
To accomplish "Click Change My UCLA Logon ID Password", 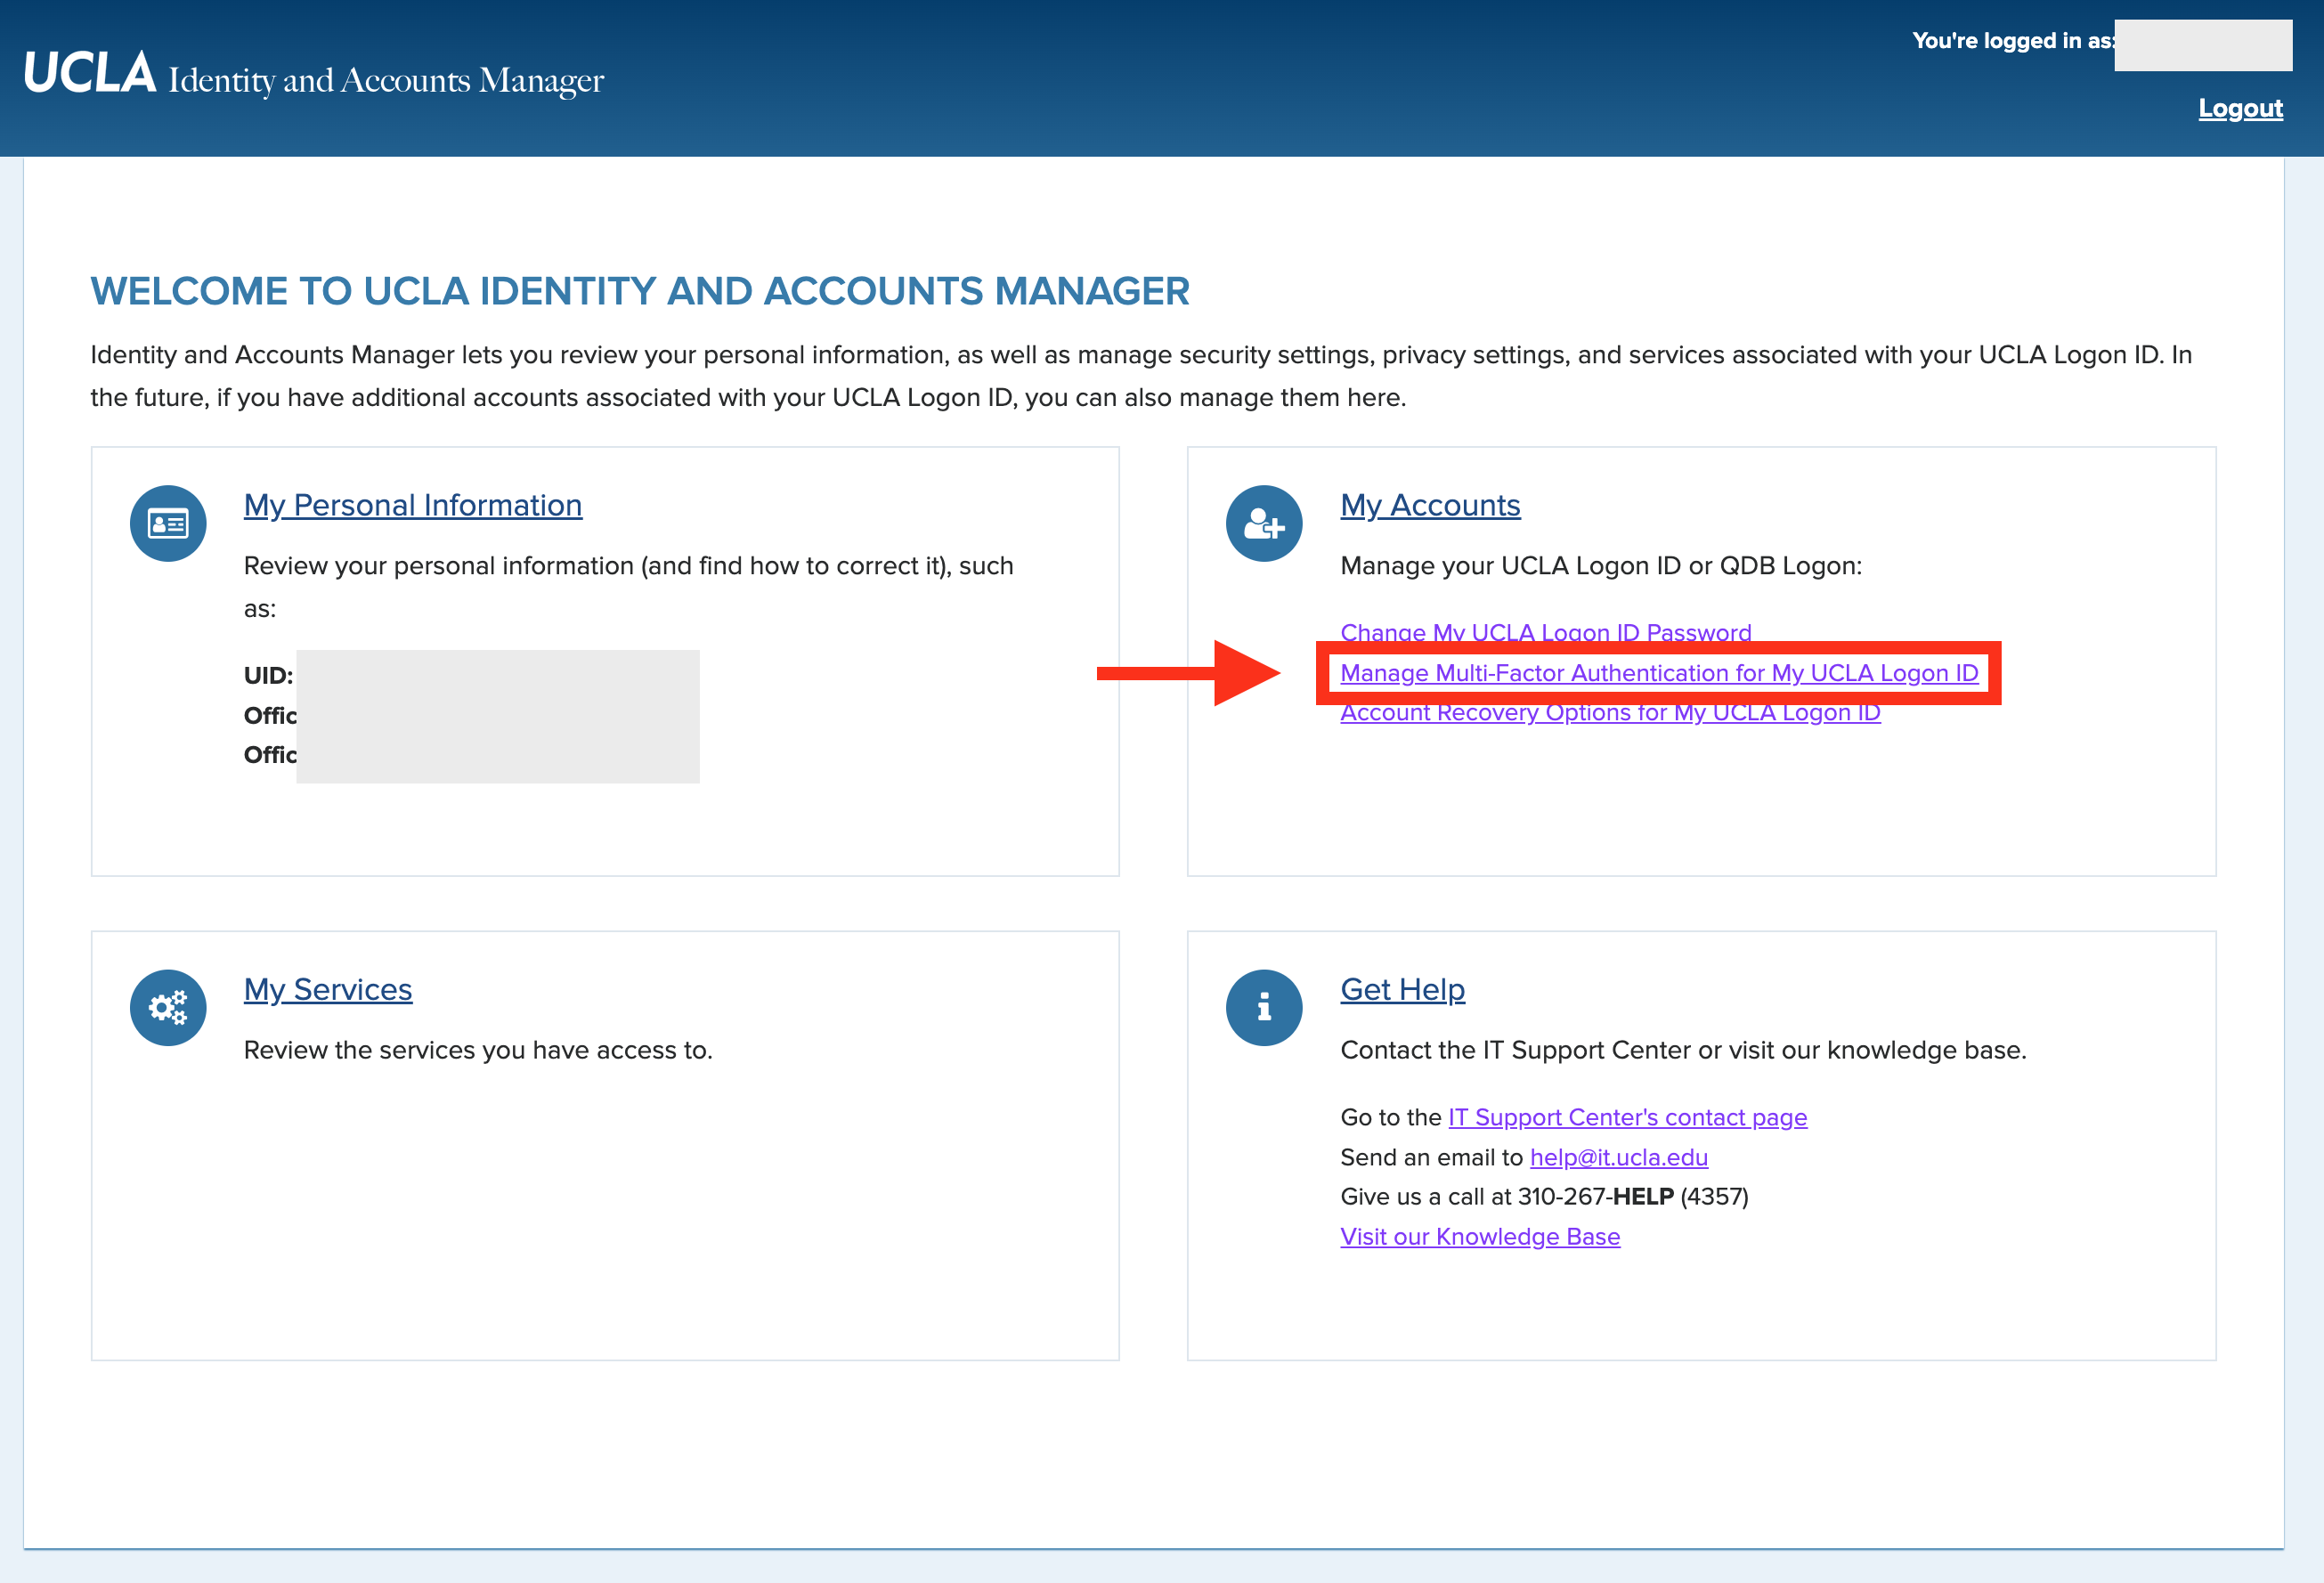I will pyautogui.click(x=1545, y=630).
